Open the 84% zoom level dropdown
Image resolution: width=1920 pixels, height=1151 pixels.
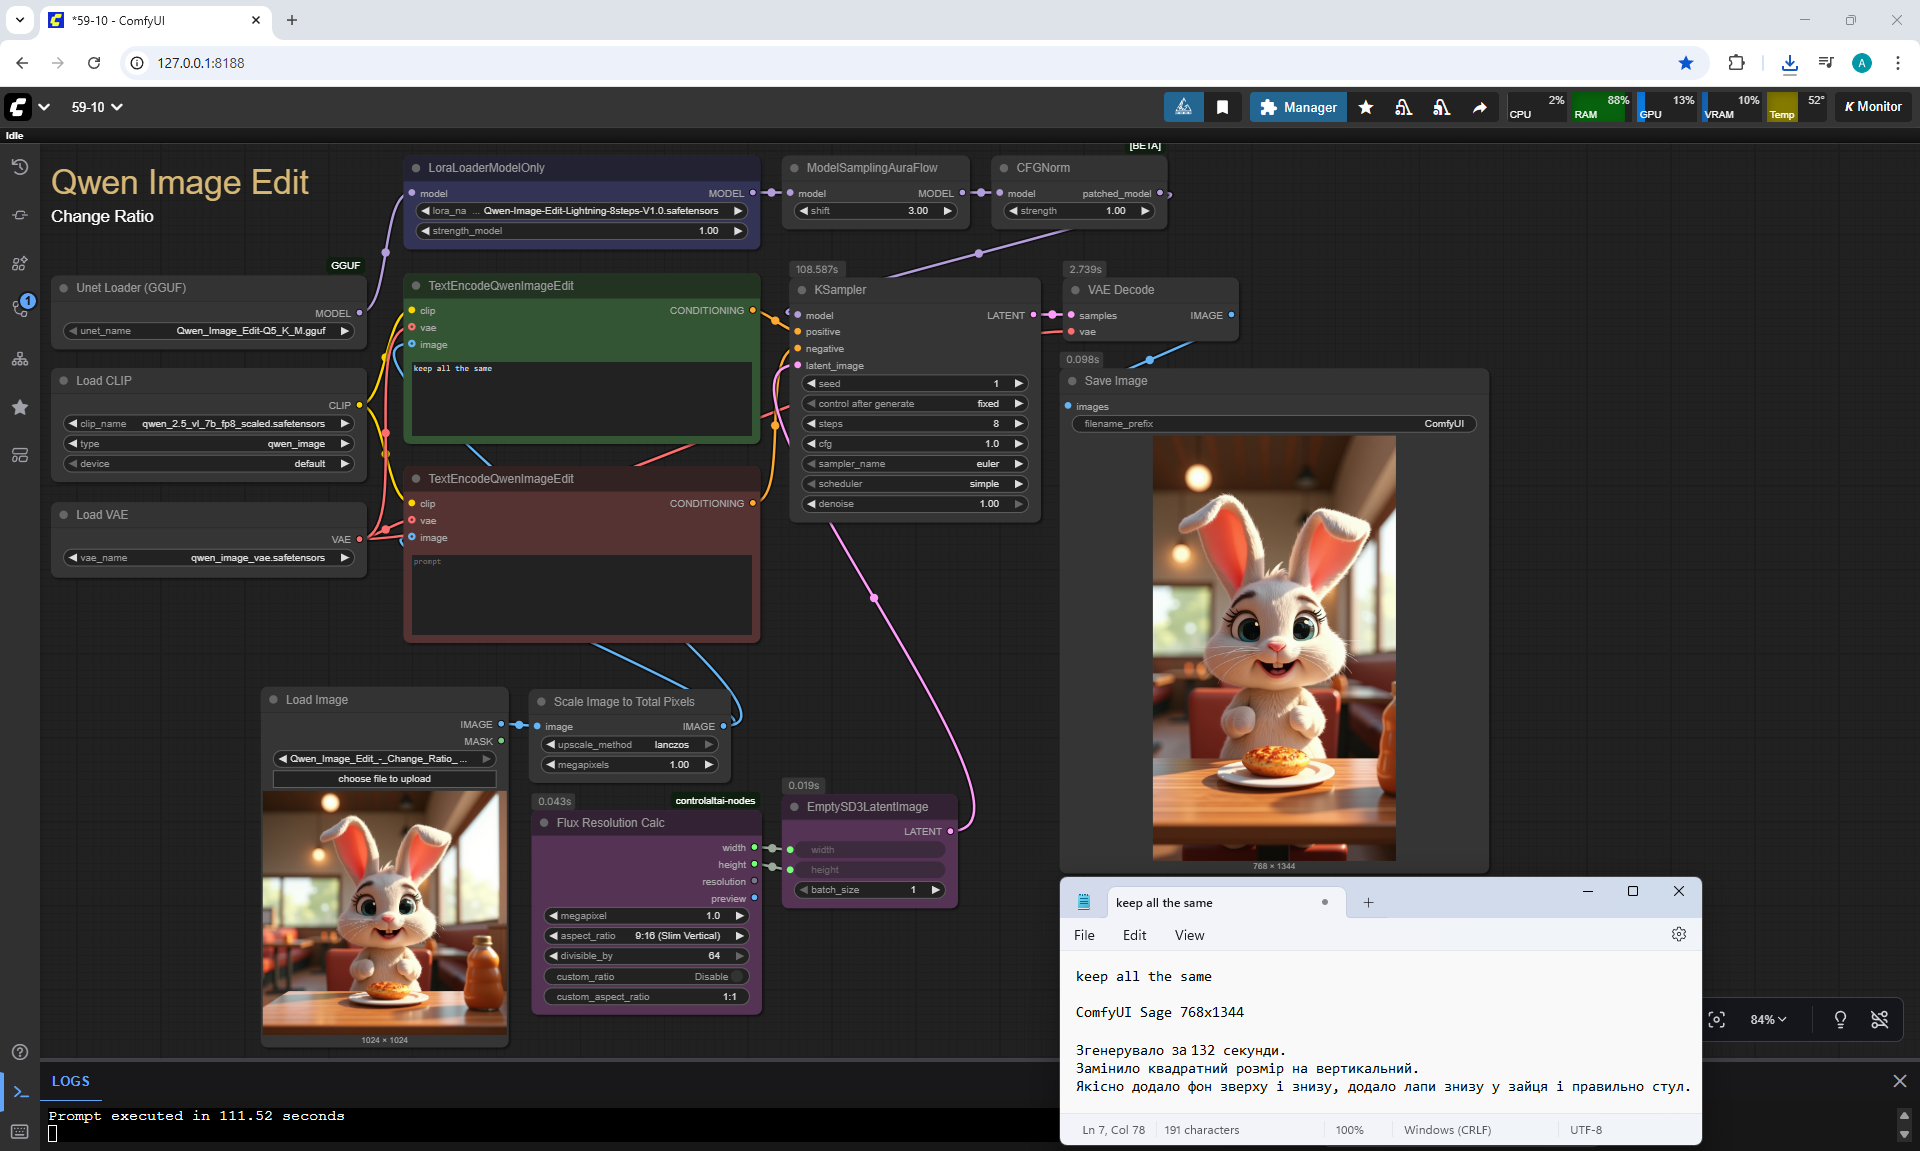(x=1767, y=1019)
